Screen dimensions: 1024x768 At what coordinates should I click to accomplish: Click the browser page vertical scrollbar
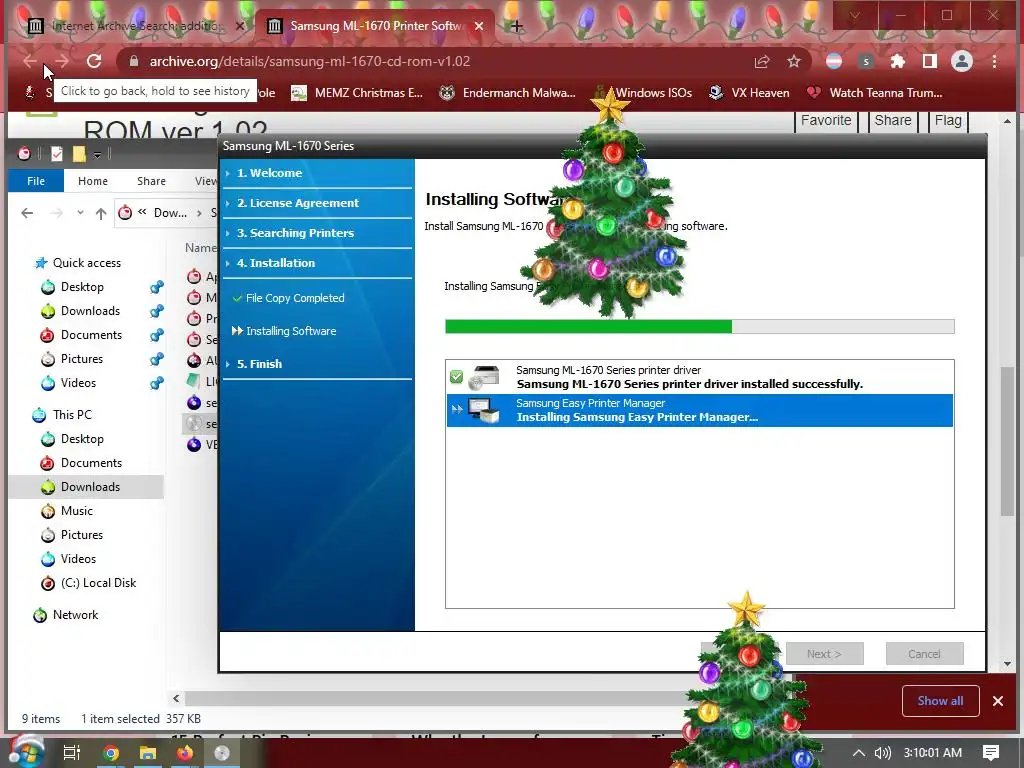click(1007, 441)
